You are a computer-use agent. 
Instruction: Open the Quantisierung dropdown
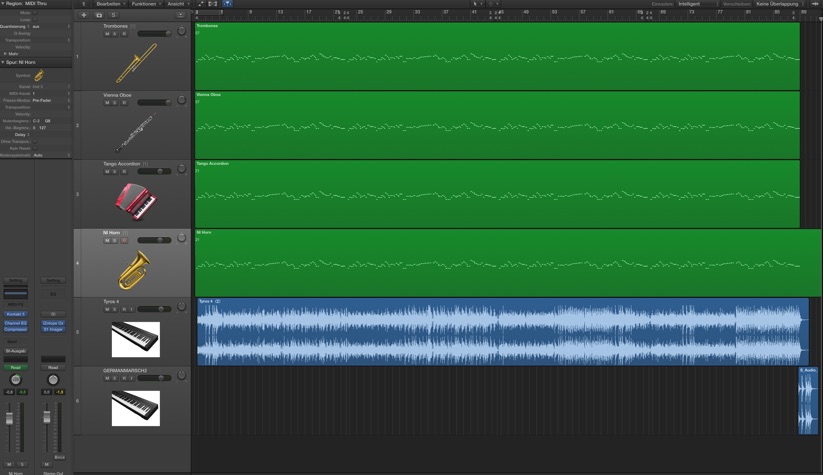pyautogui.click(x=50, y=26)
